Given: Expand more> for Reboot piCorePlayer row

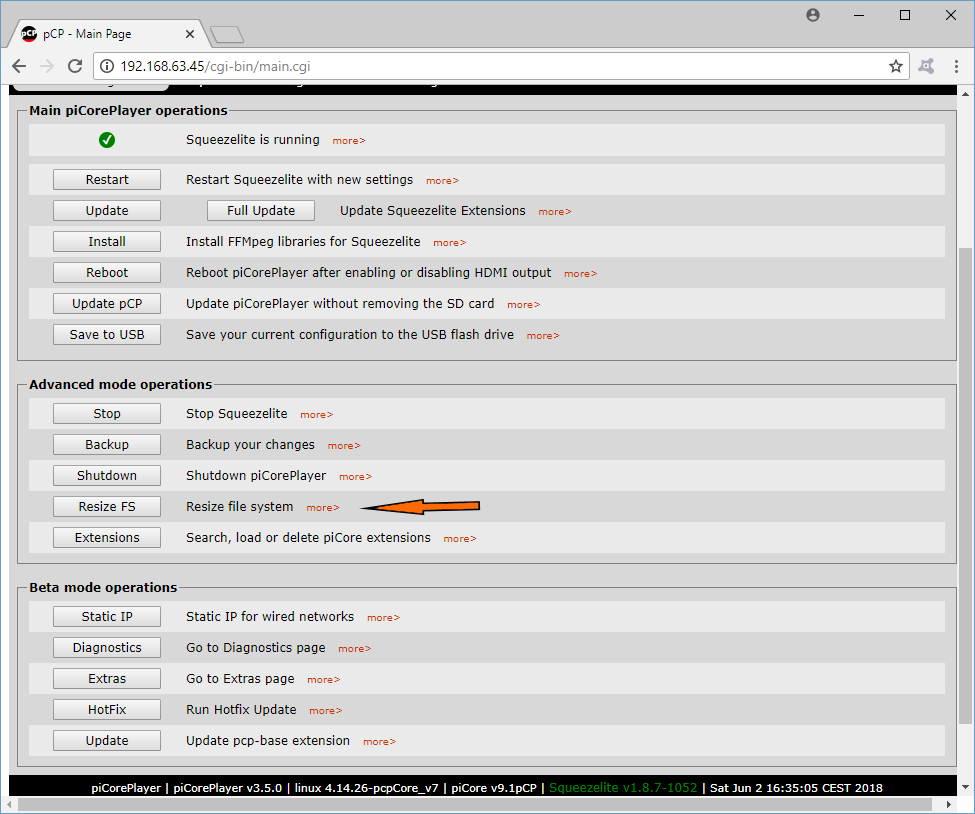Looking at the screenshot, I should pos(580,274).
